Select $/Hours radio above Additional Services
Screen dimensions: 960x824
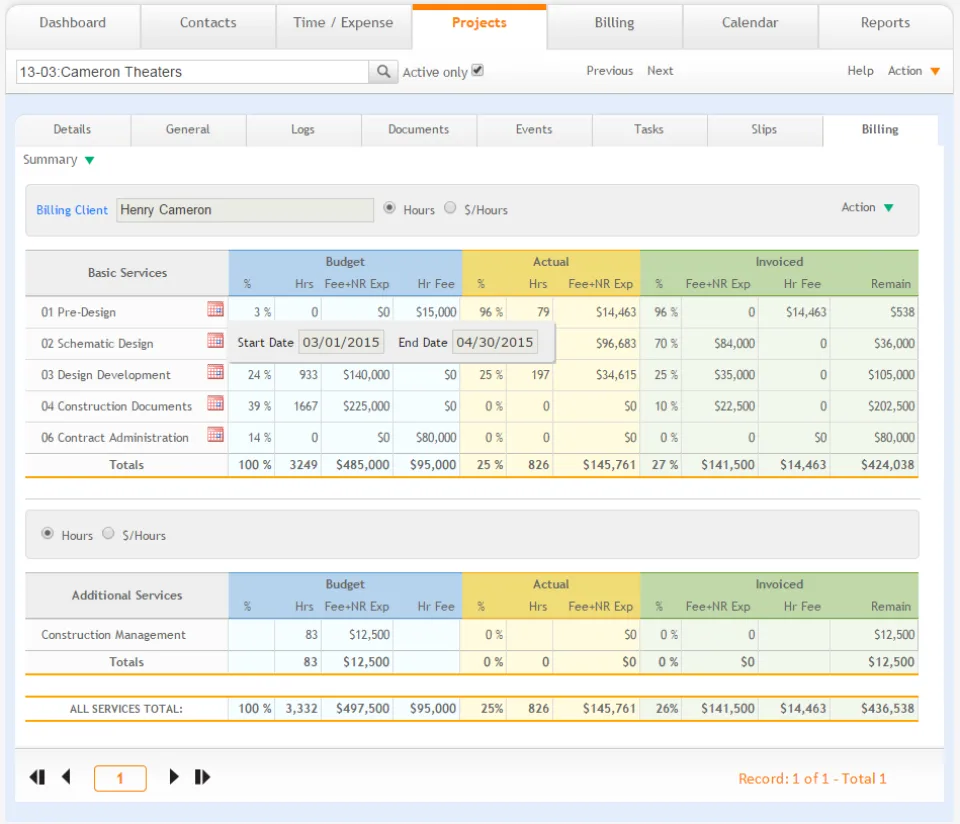(108, 533)
